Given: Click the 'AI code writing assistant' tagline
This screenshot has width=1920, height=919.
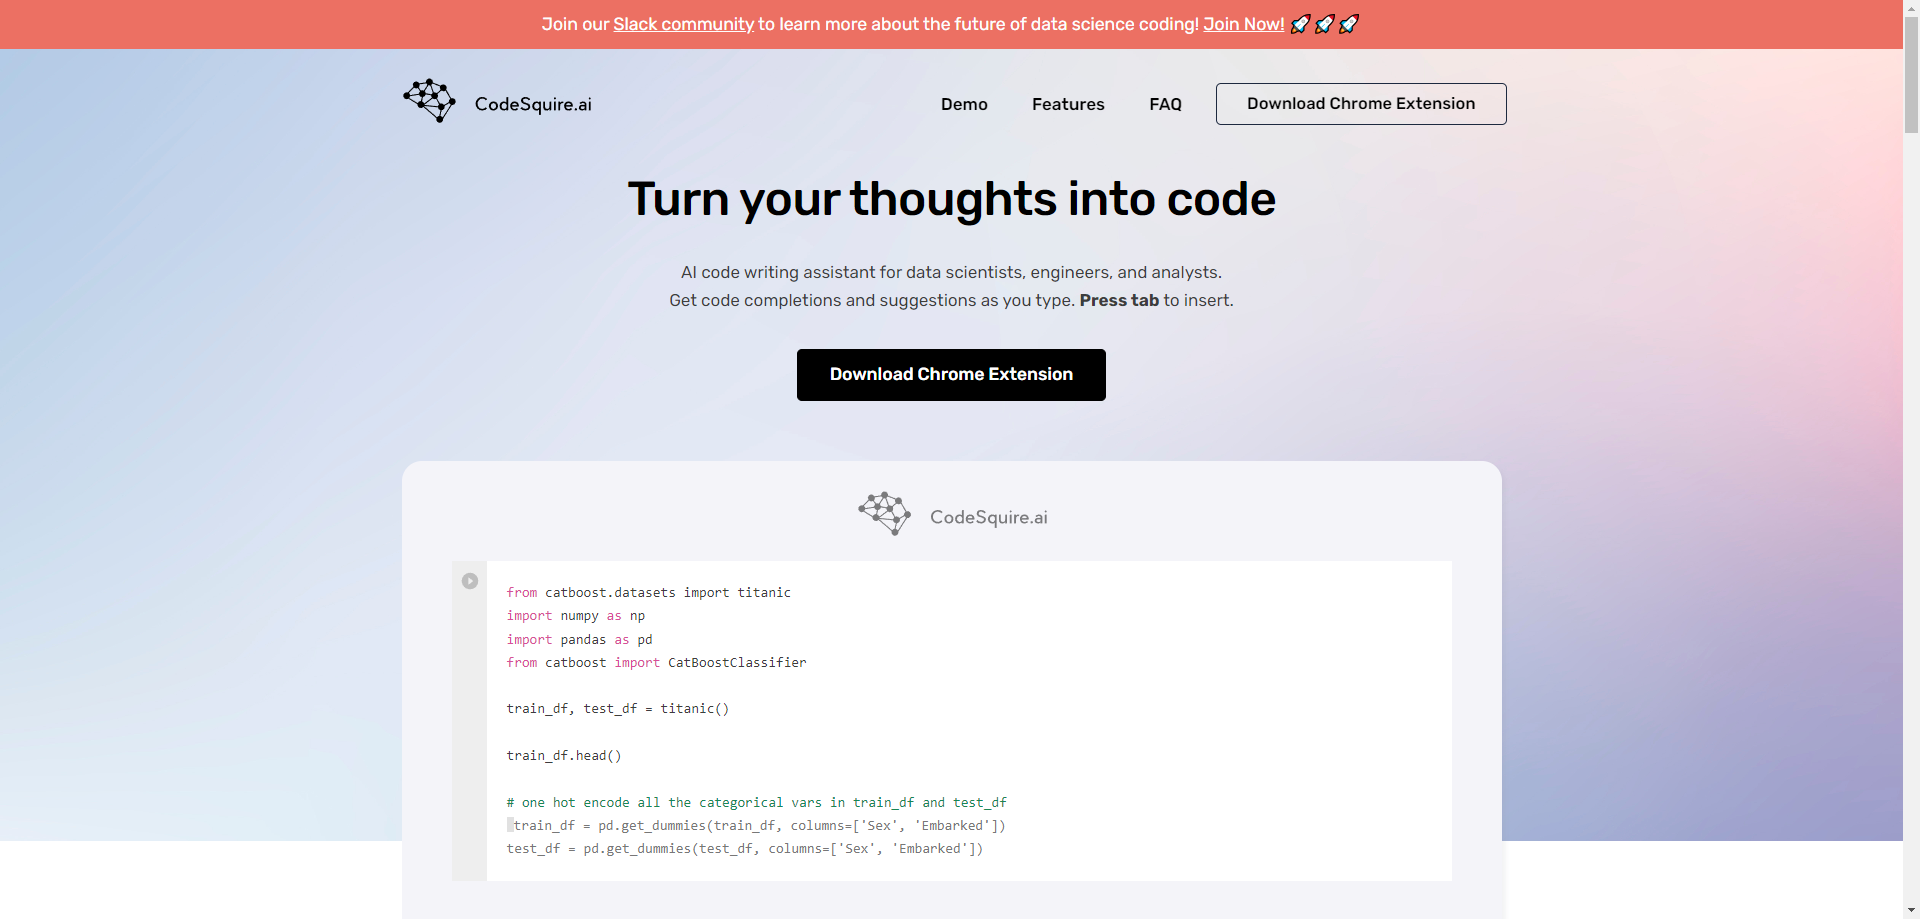Looking at the screenshot, I should 951,272.
